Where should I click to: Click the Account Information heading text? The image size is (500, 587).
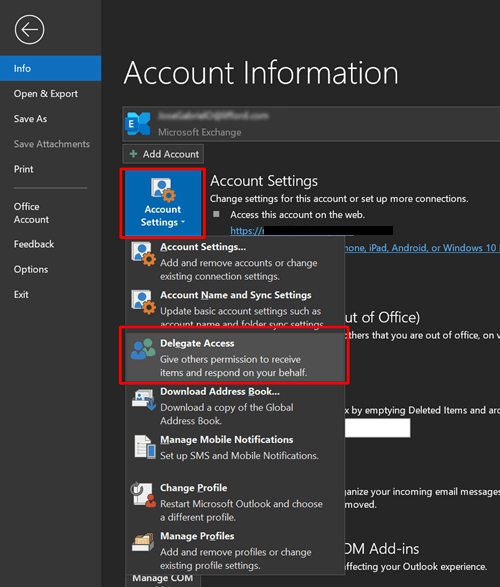(x=261, y=73)
